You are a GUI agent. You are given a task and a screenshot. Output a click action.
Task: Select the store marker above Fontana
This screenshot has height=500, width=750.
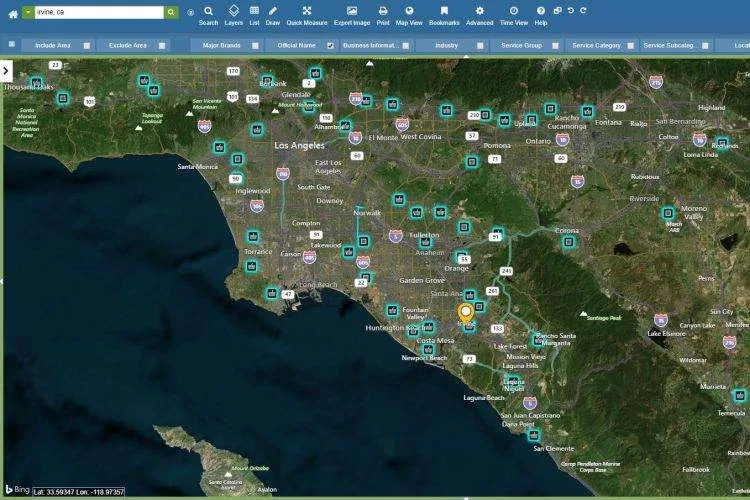[587, 111]
